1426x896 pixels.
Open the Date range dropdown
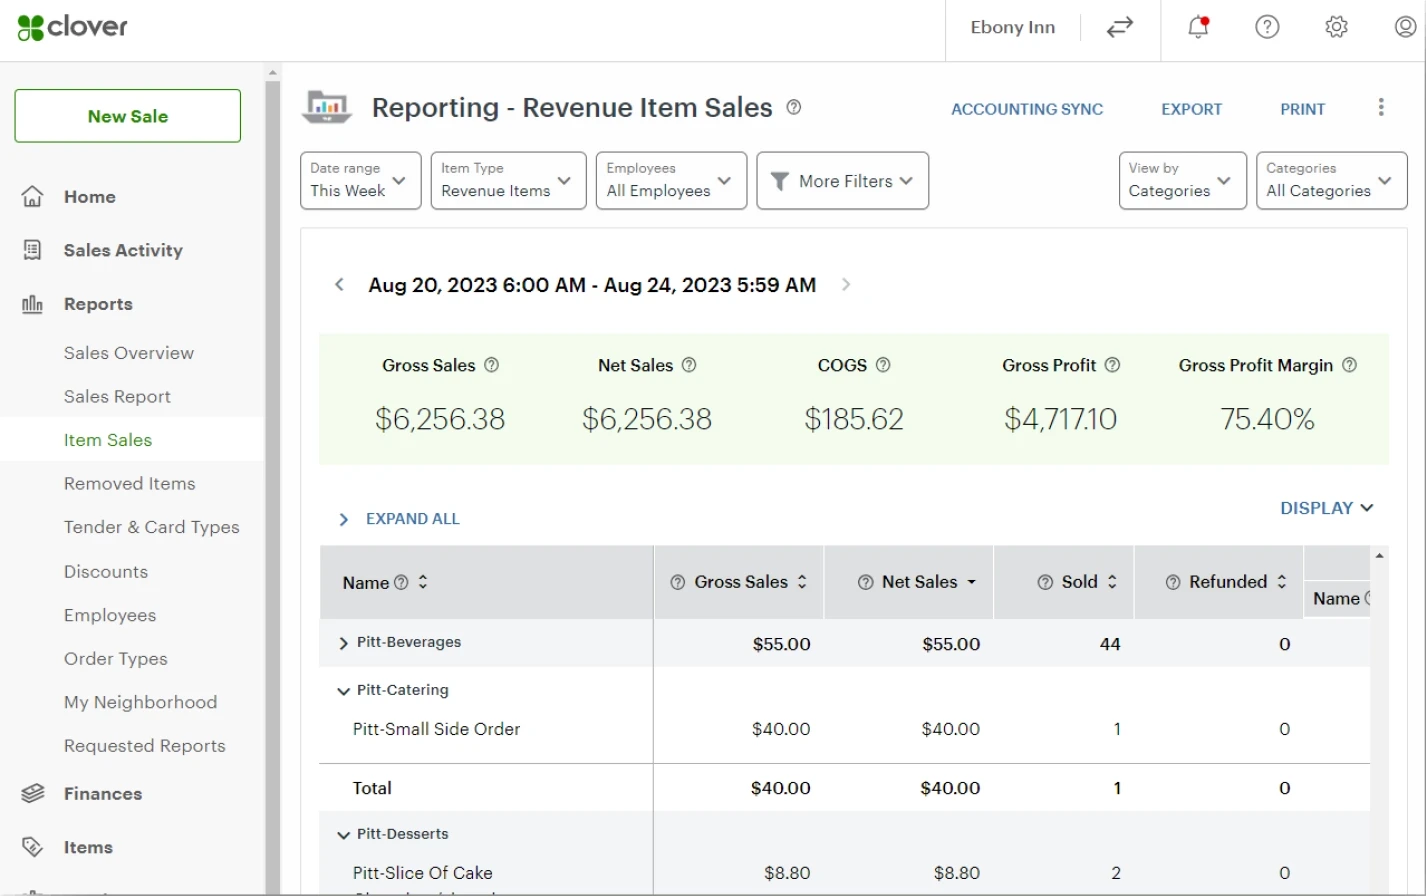click(360, 181)
